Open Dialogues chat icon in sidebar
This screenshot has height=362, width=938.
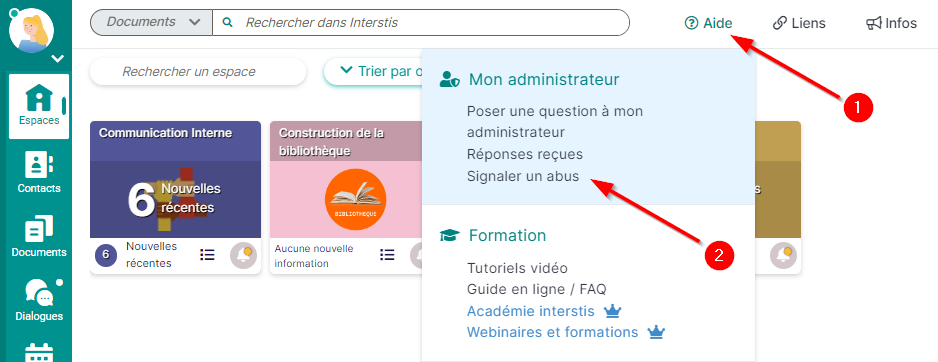39,300
